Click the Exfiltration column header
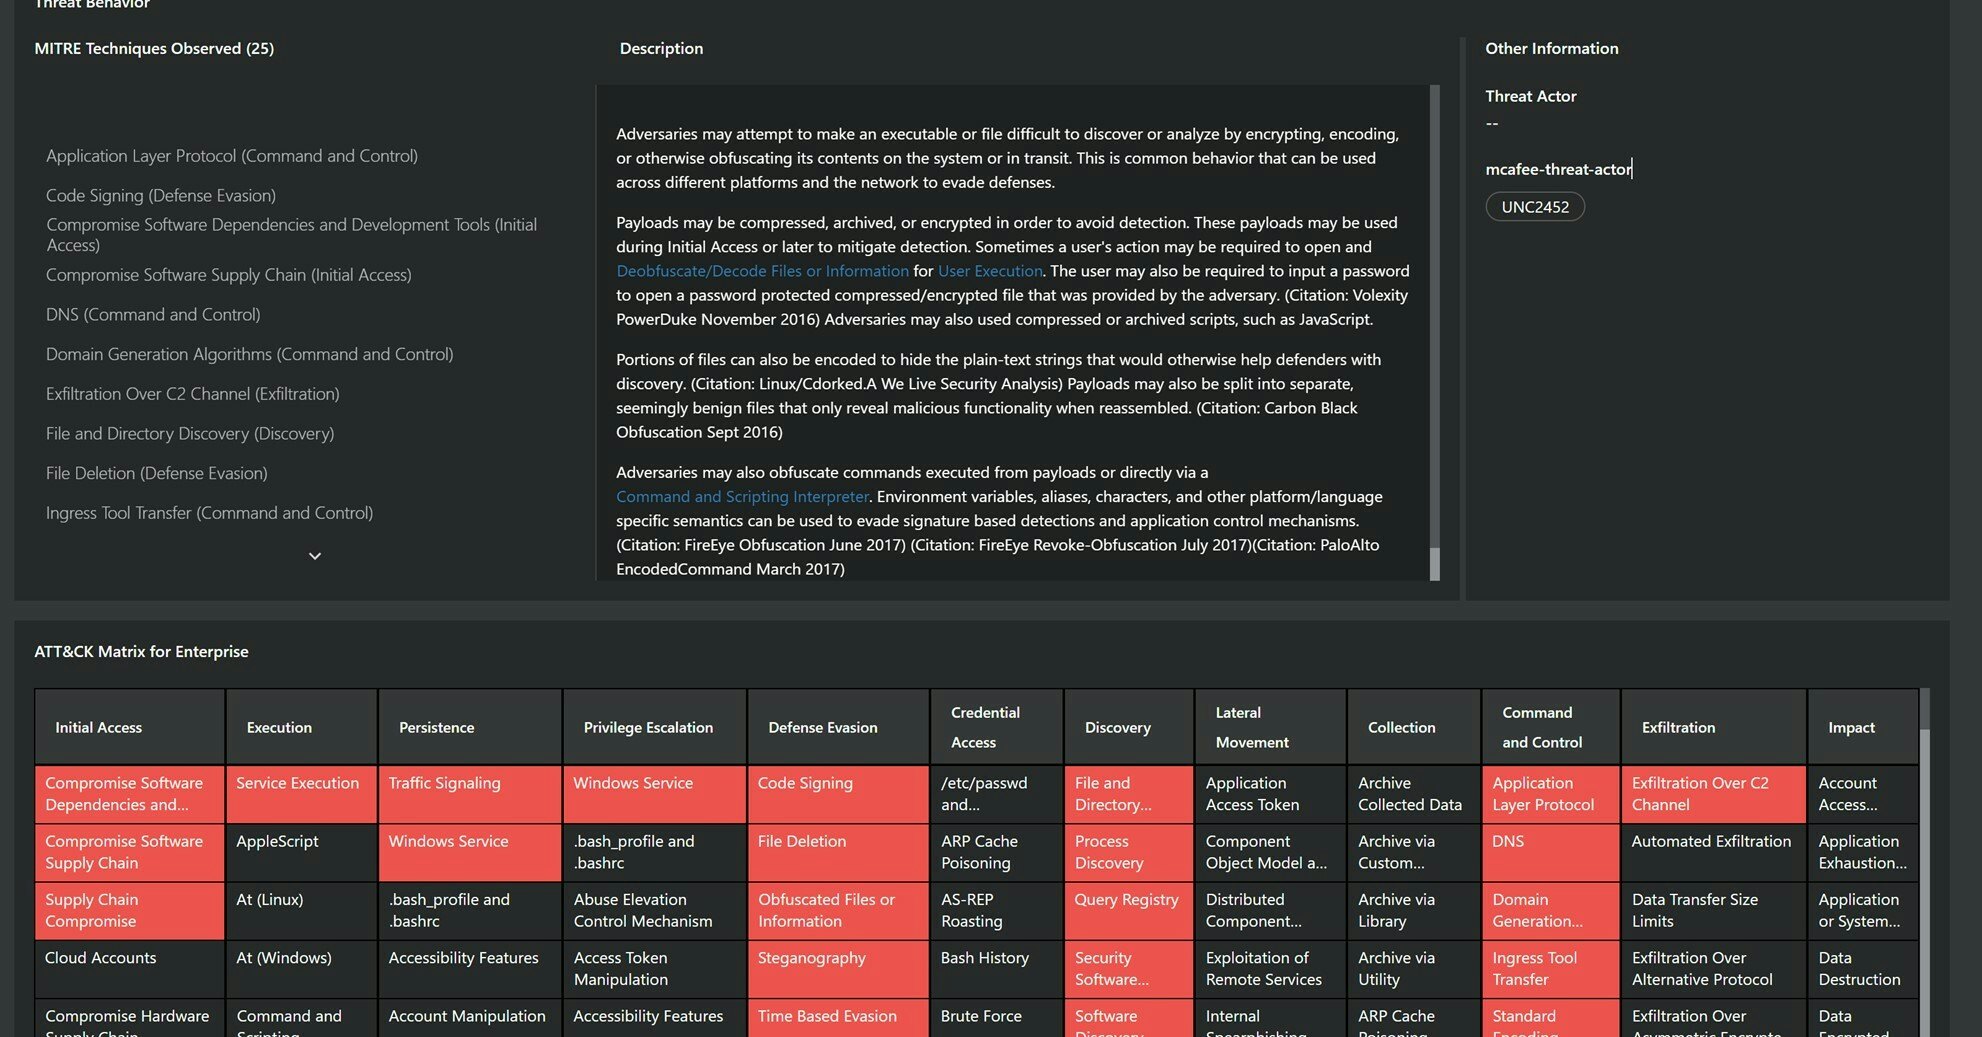This screenshot has height=1037, width=1982. [x=1714, y=727]
